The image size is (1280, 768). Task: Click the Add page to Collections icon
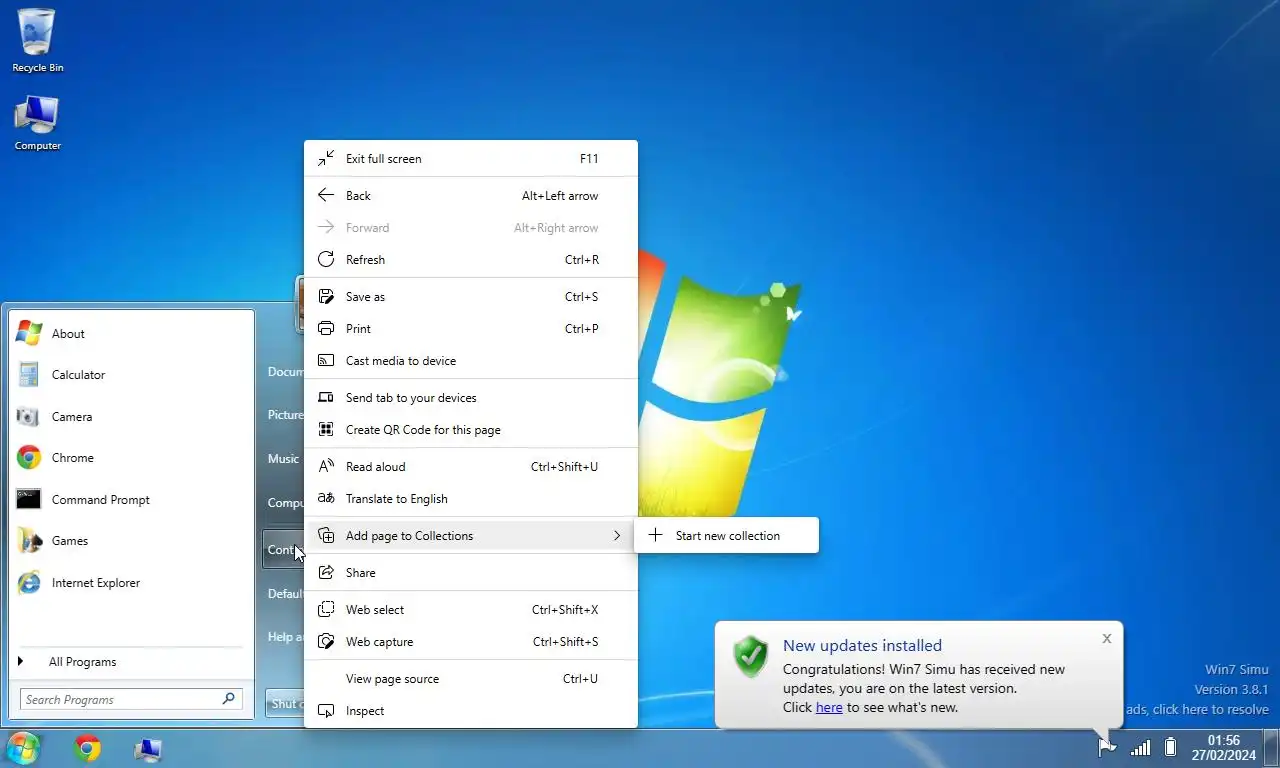[326, 536]
